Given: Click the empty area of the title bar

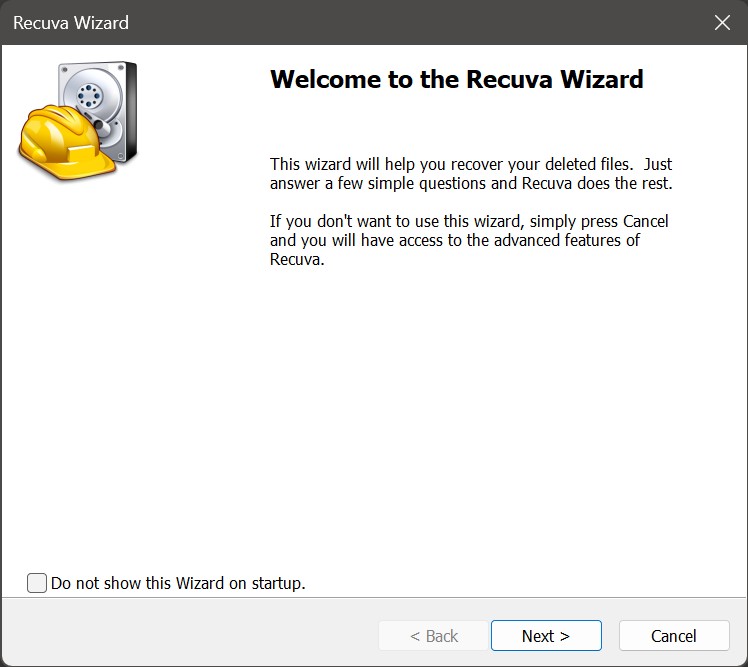Looking at the screenshot, I should pyautogui.click(x=400, y=22).
